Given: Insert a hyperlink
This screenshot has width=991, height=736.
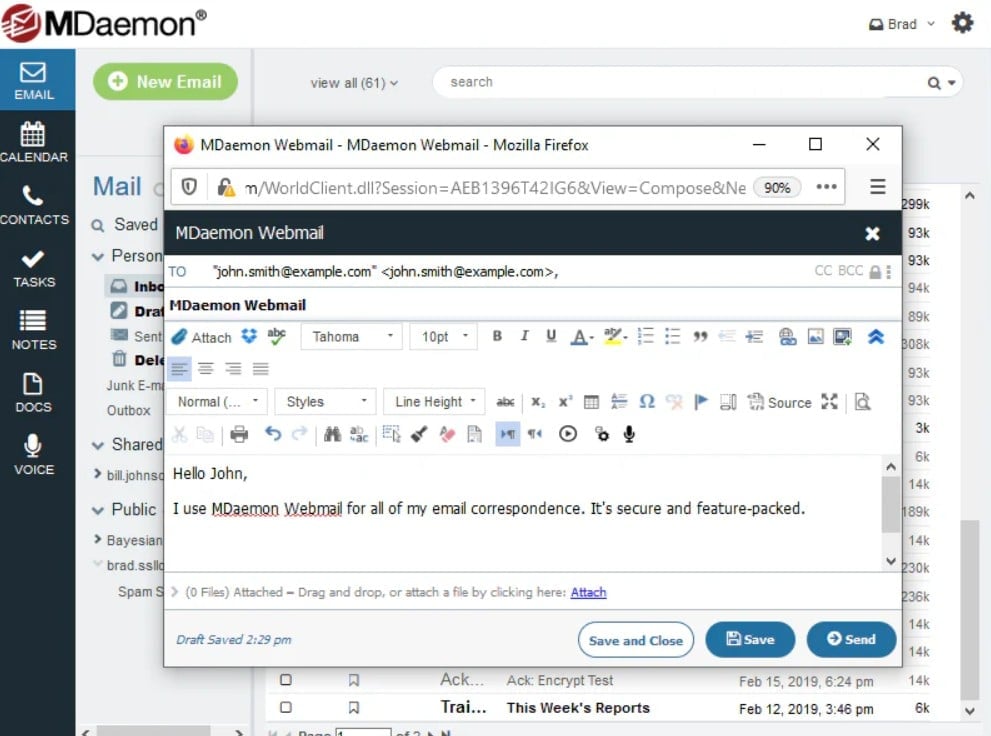Looking at the screenshot, I should tap(787, 337).
